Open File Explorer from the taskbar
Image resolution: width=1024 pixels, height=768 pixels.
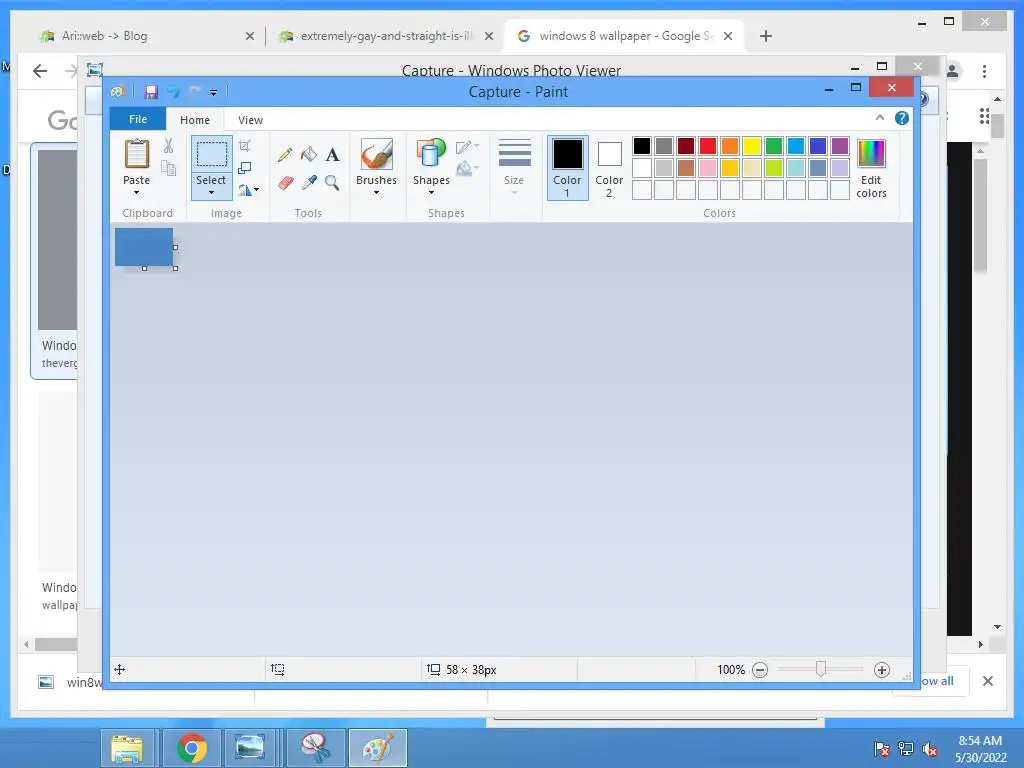pyautogui.click(x=127, y=748)
